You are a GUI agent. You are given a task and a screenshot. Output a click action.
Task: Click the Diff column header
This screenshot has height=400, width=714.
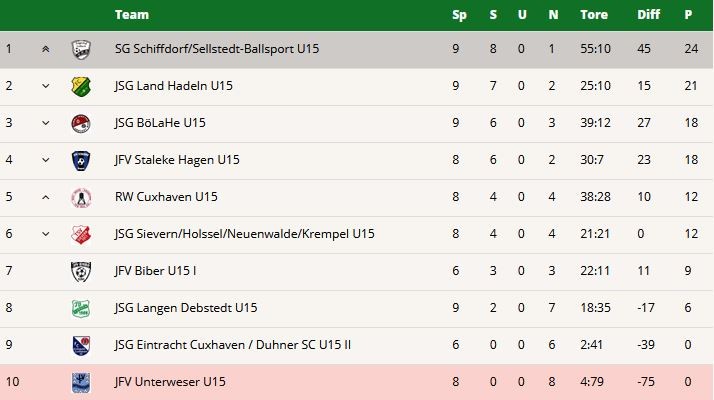pyautogui.click(x=648, y=15)
